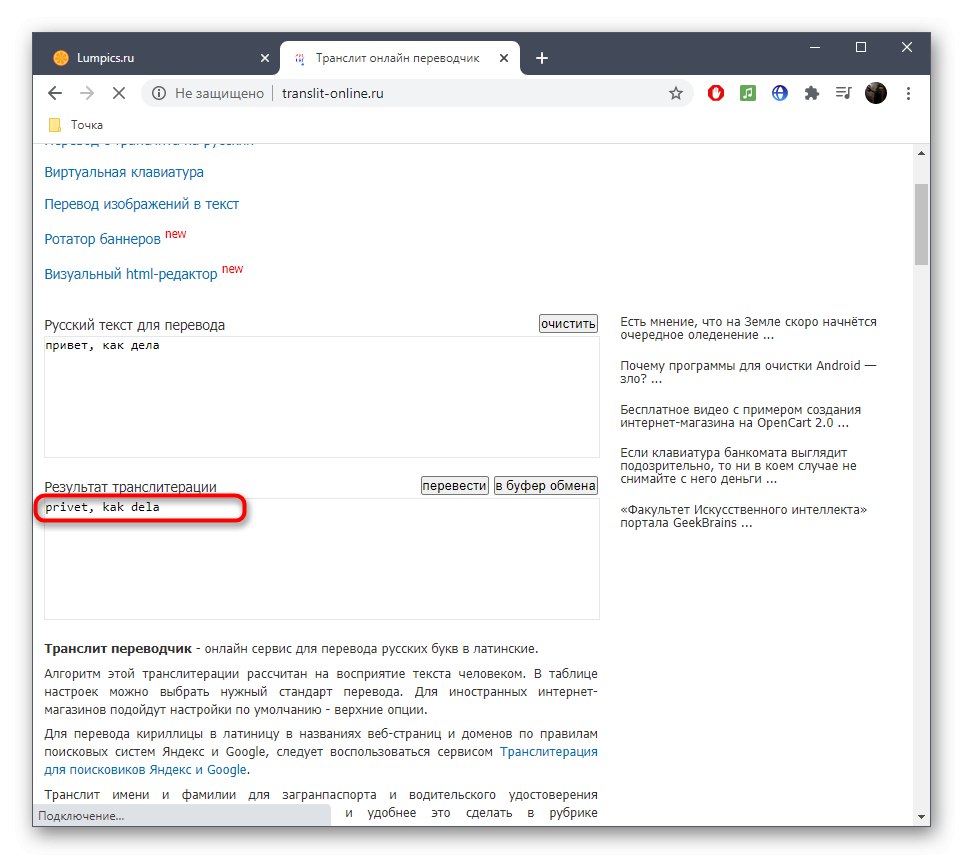The width and height of the screenshot is (963, 859).
Task: Open the green music note extension
Action: [x=747, y=92]
